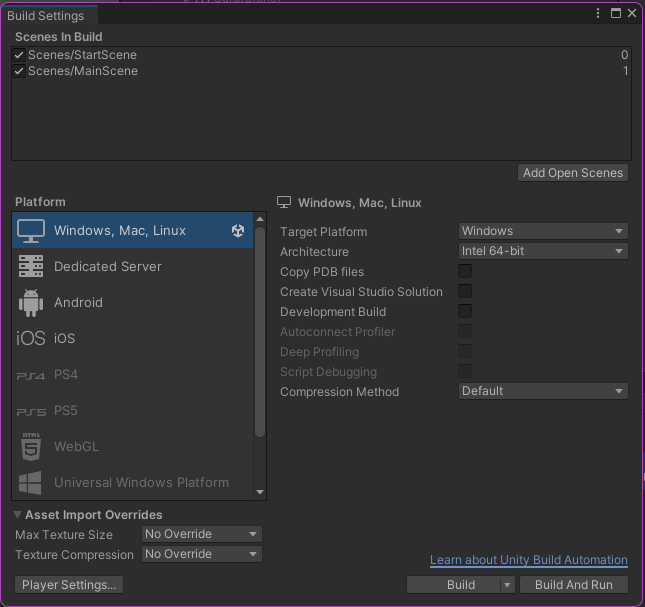Click the Scenes In Build heading
645x607 pixels.
[58, 37]
